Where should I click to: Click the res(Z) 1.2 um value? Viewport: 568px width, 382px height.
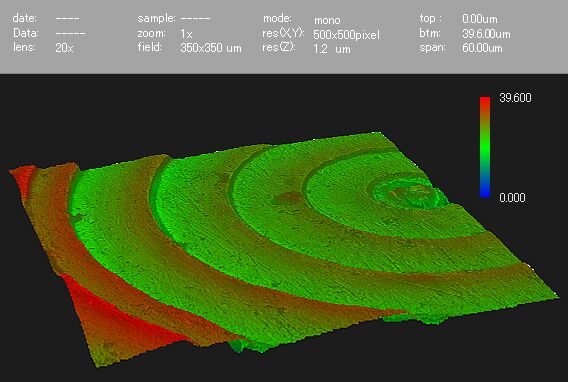click(332, 49)
